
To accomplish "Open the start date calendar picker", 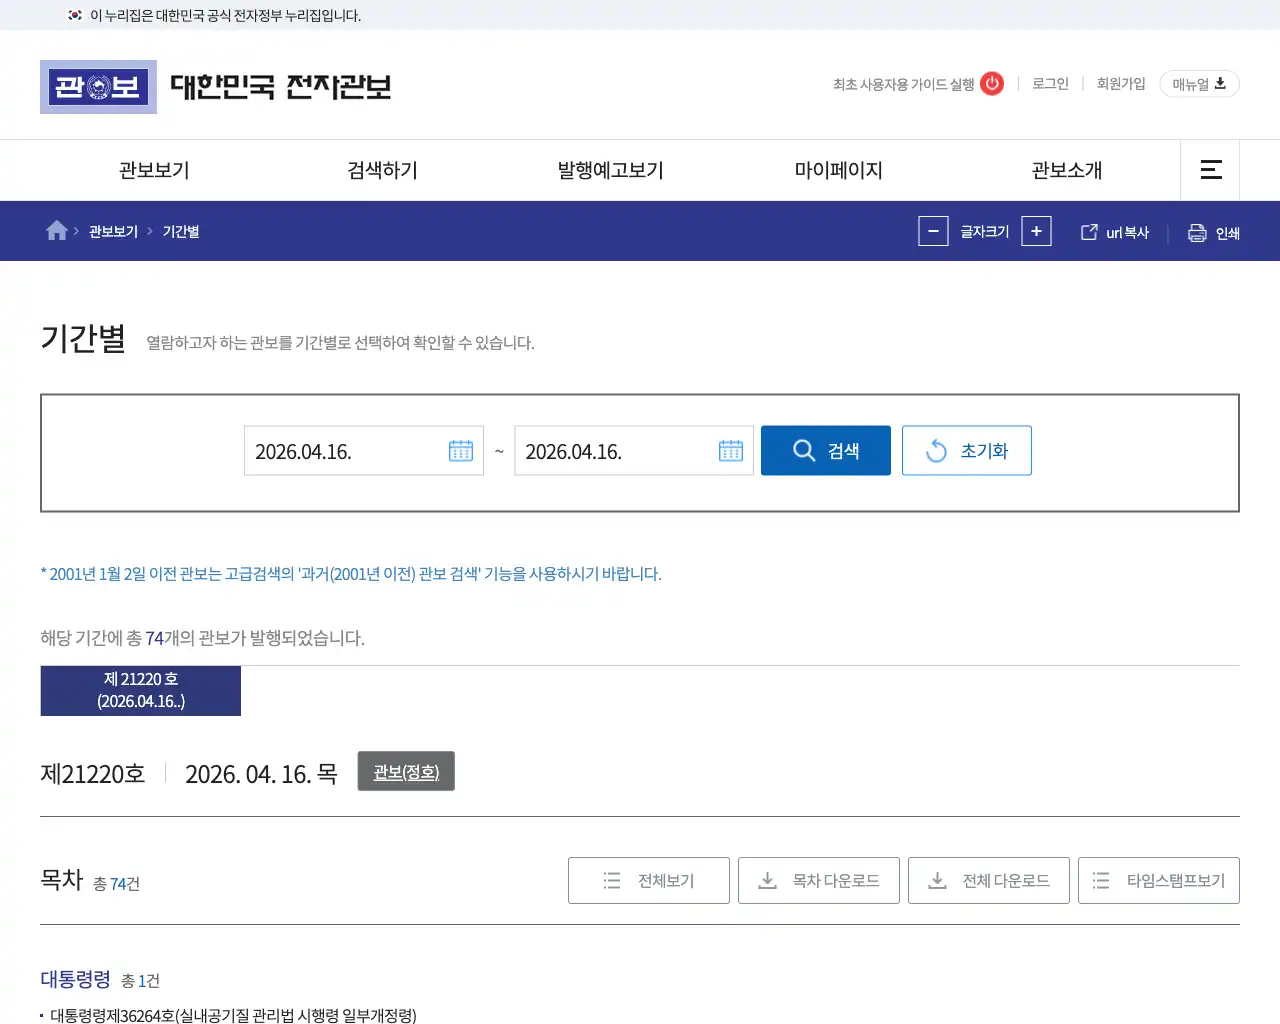I will coord(461,450).
